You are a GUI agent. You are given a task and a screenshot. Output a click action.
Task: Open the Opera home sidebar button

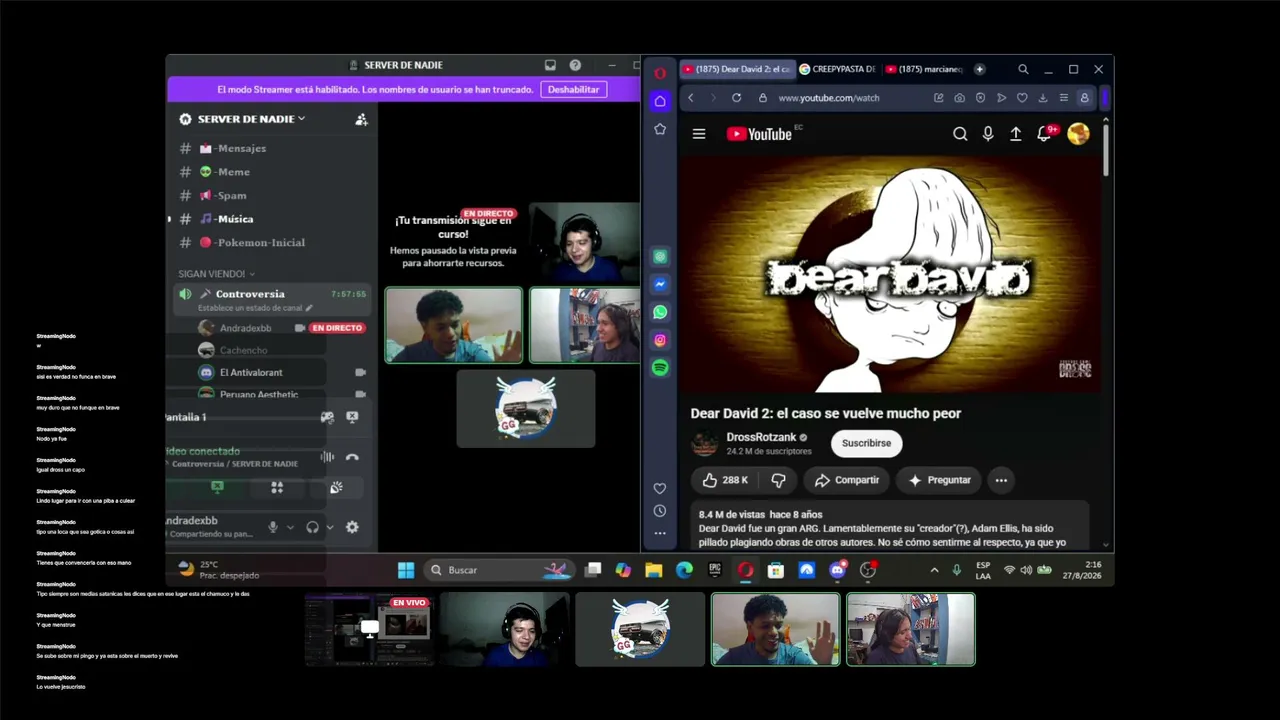[660, 101]
